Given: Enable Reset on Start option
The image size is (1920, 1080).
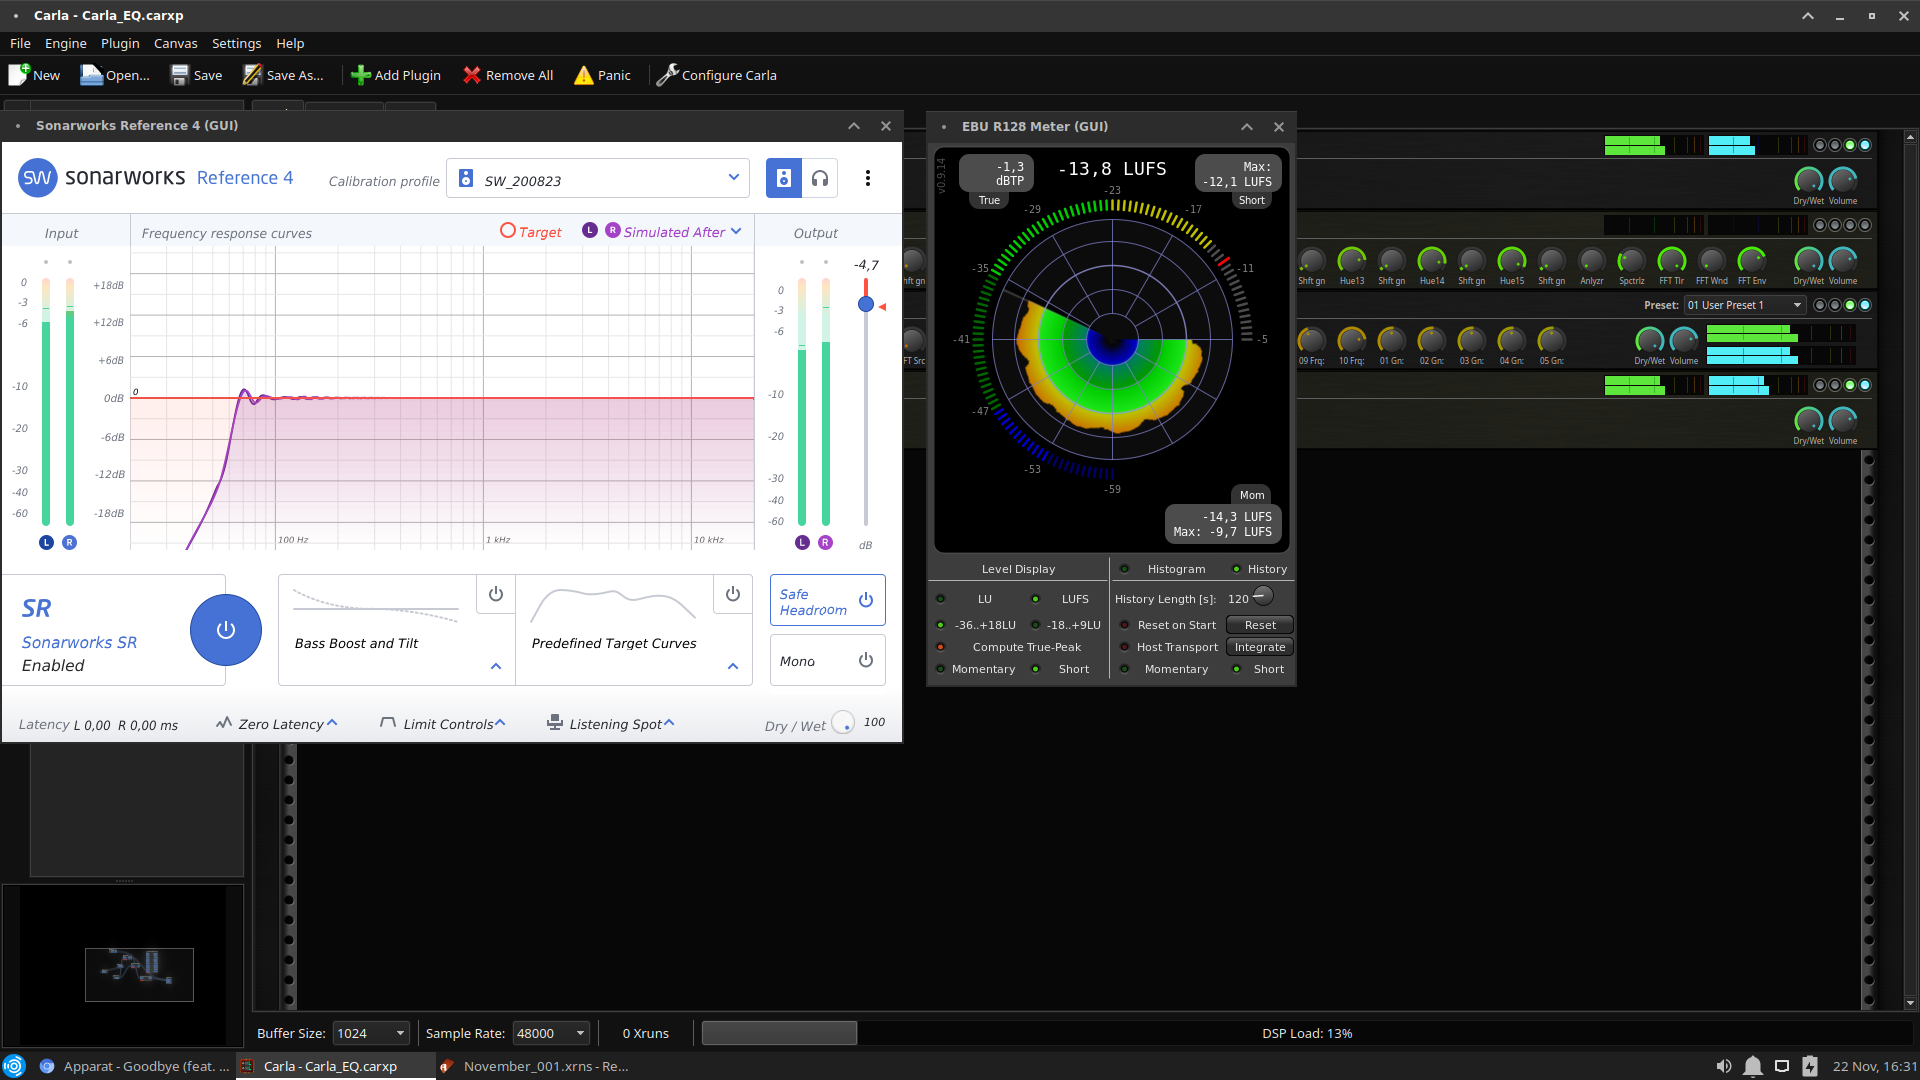Looking at the screenshot, I should [x=1125, y=625].
